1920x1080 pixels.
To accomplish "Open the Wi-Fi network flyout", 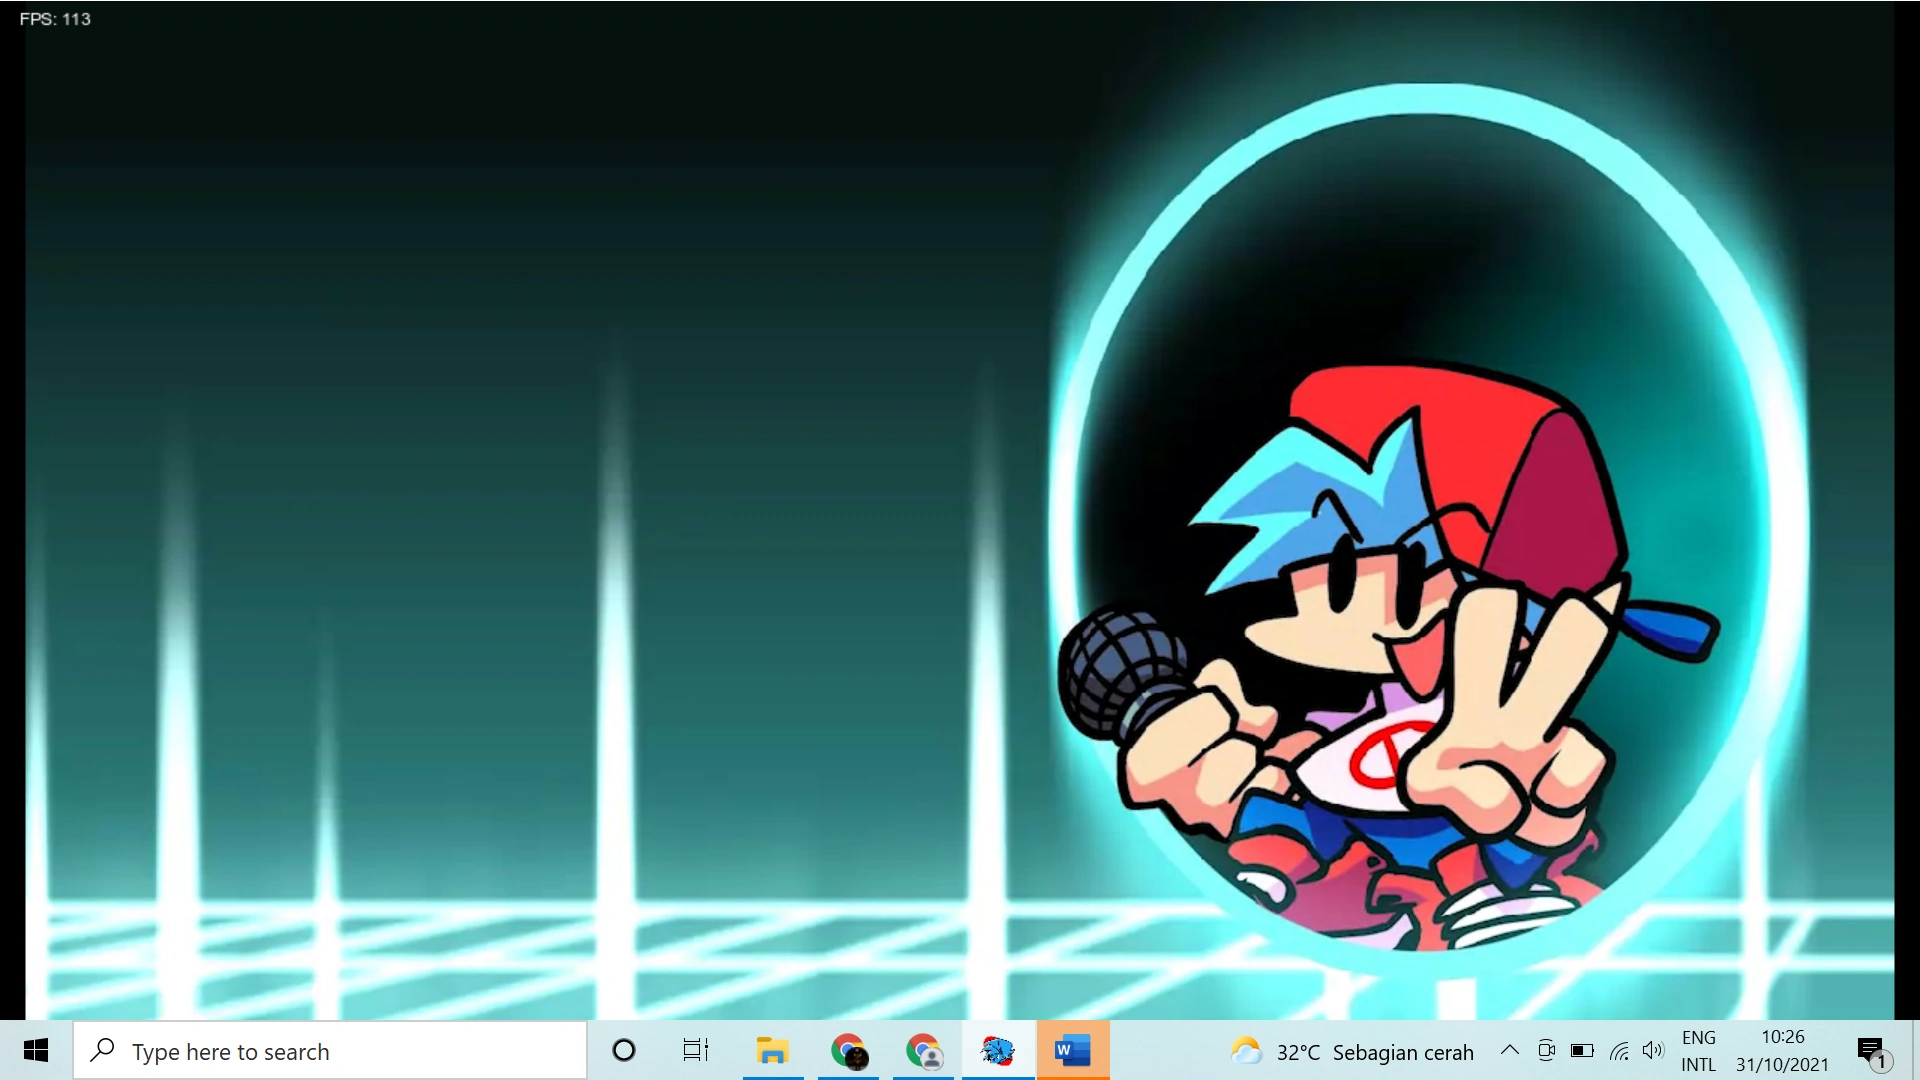I will click(1619, 1050).
